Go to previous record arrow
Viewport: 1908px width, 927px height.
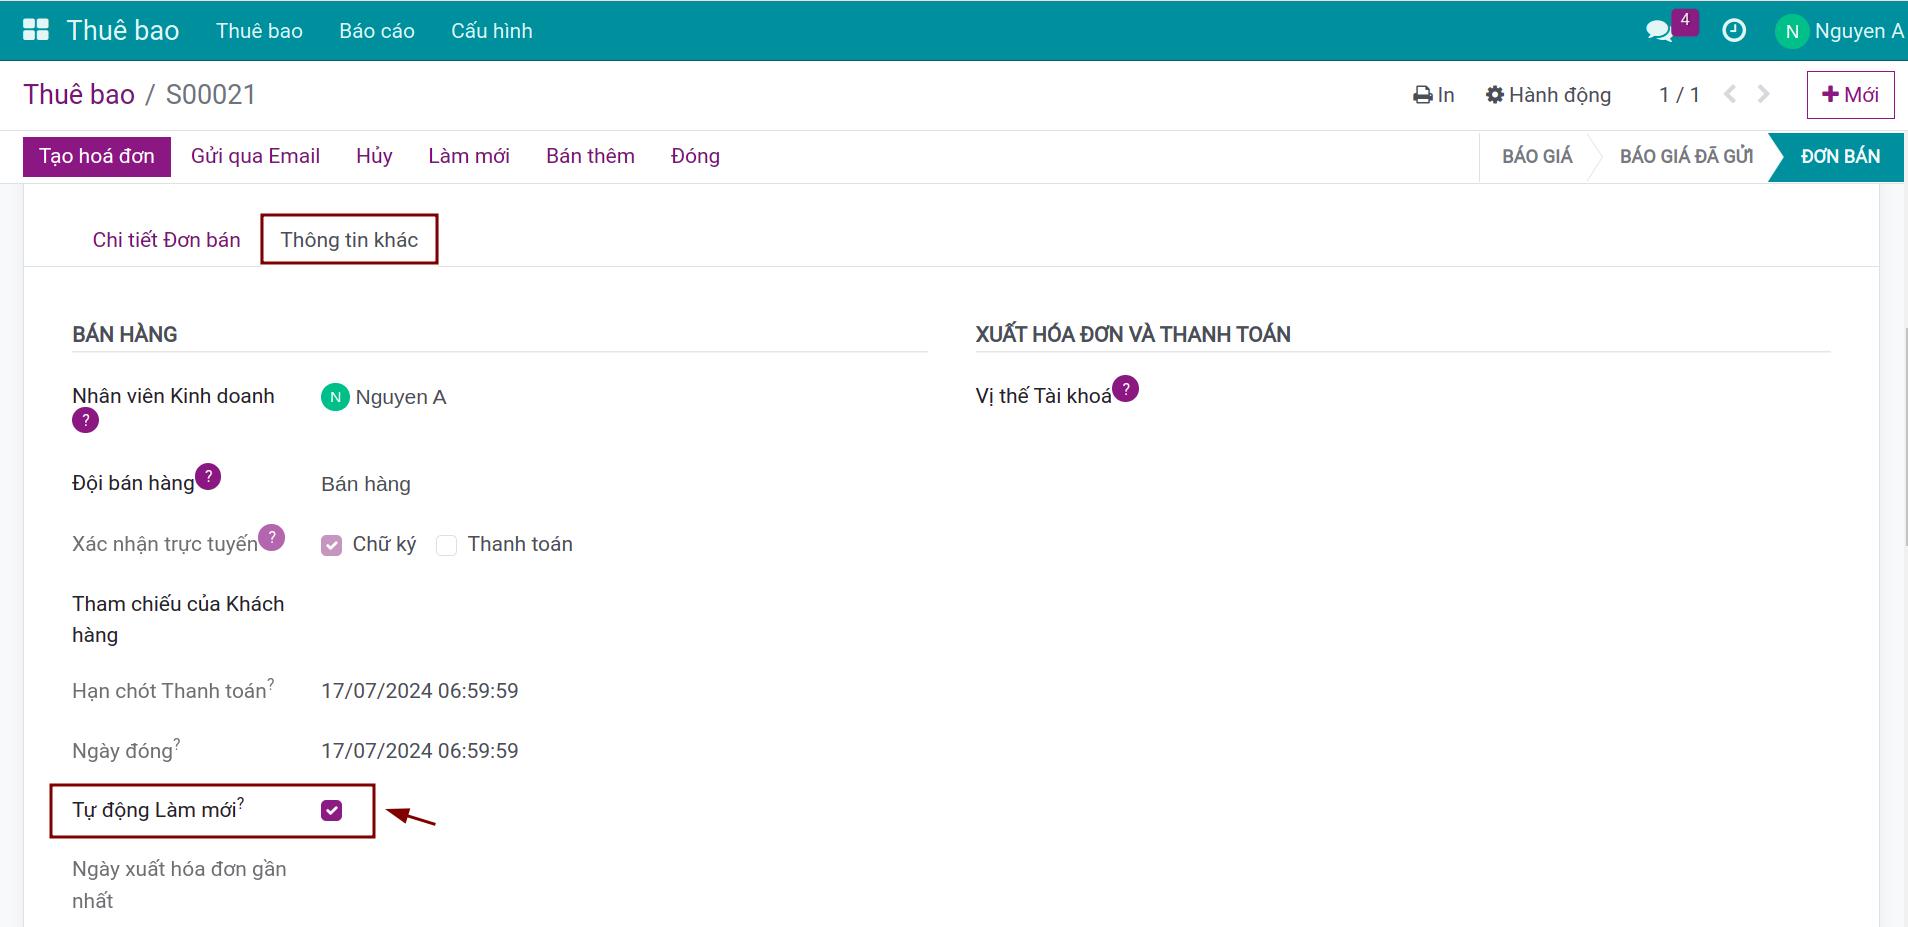[x=1730, y=94]
